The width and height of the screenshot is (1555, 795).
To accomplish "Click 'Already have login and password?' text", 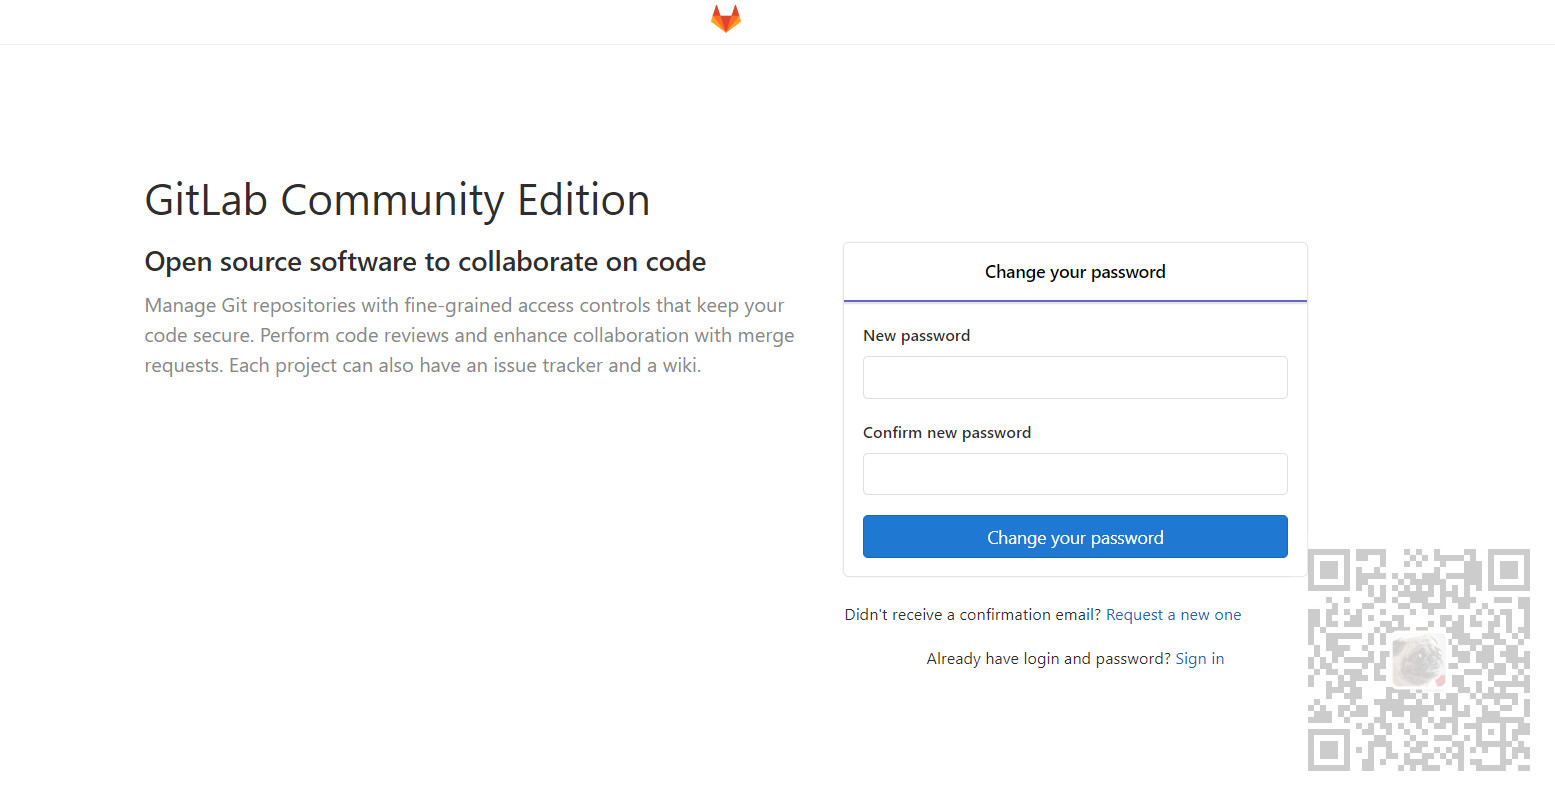I will [x=1048, y=659].
